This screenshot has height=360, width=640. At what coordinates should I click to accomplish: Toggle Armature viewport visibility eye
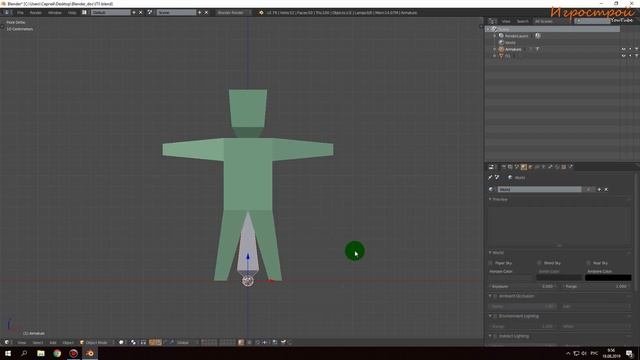pos(624,49)
